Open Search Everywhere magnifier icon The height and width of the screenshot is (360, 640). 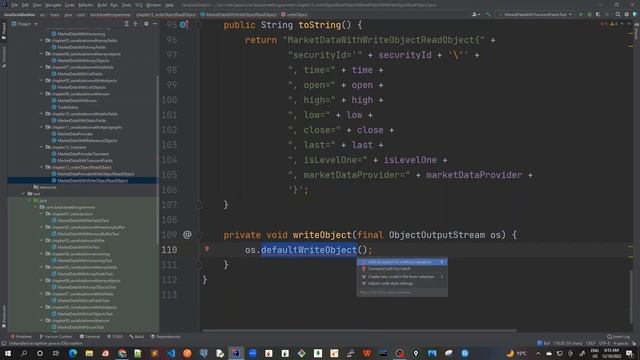click(x=618, y=14)
